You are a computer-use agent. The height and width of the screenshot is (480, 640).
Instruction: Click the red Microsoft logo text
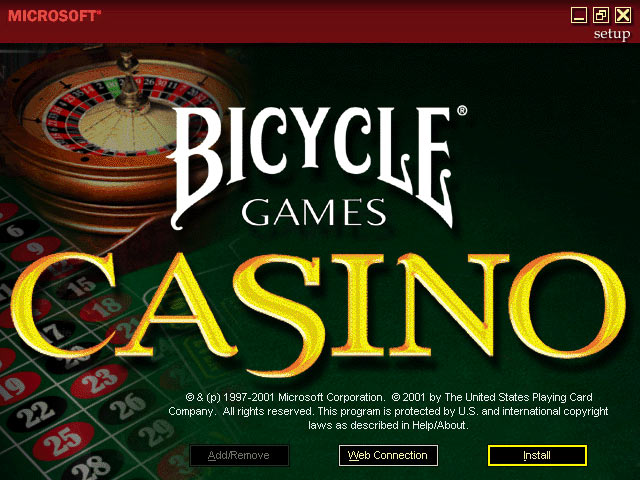click(x=54, y=16)
